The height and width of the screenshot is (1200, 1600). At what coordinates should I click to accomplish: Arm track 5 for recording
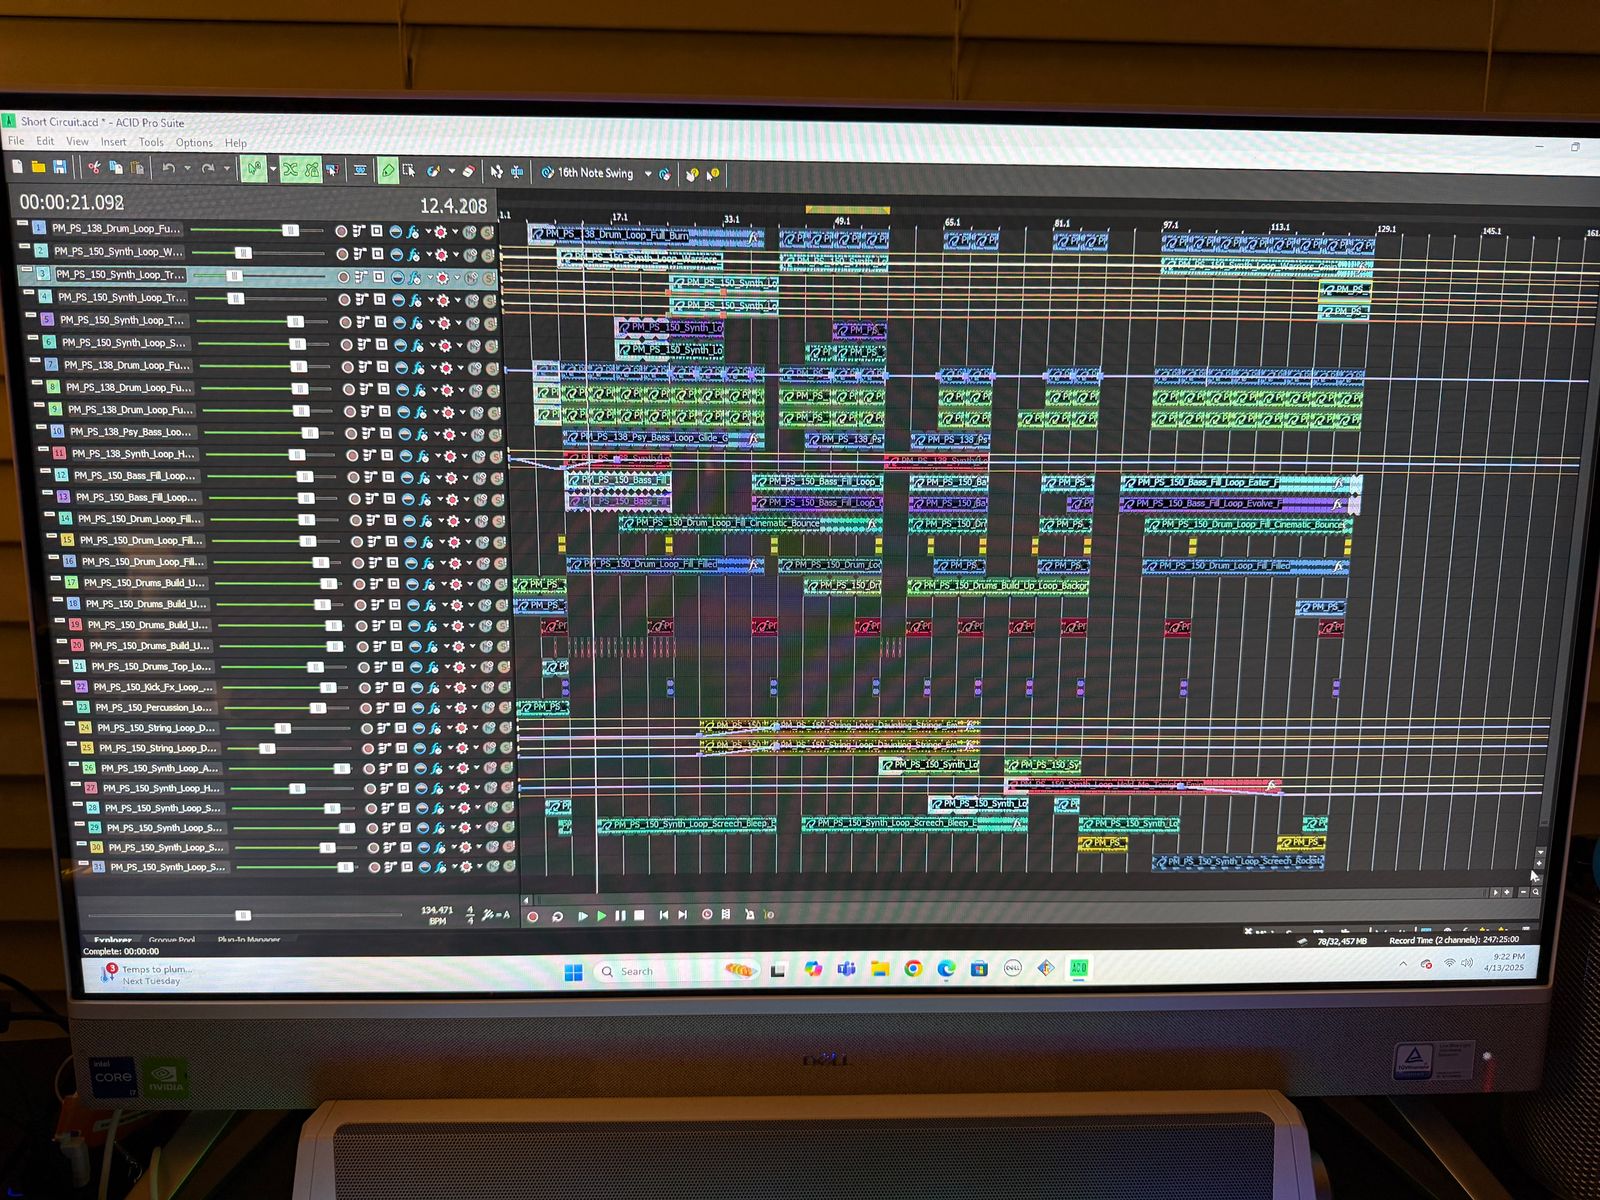[345, 322]
